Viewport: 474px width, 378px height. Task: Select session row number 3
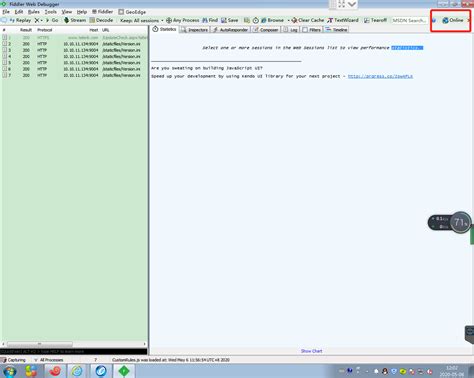coord(75,50)
